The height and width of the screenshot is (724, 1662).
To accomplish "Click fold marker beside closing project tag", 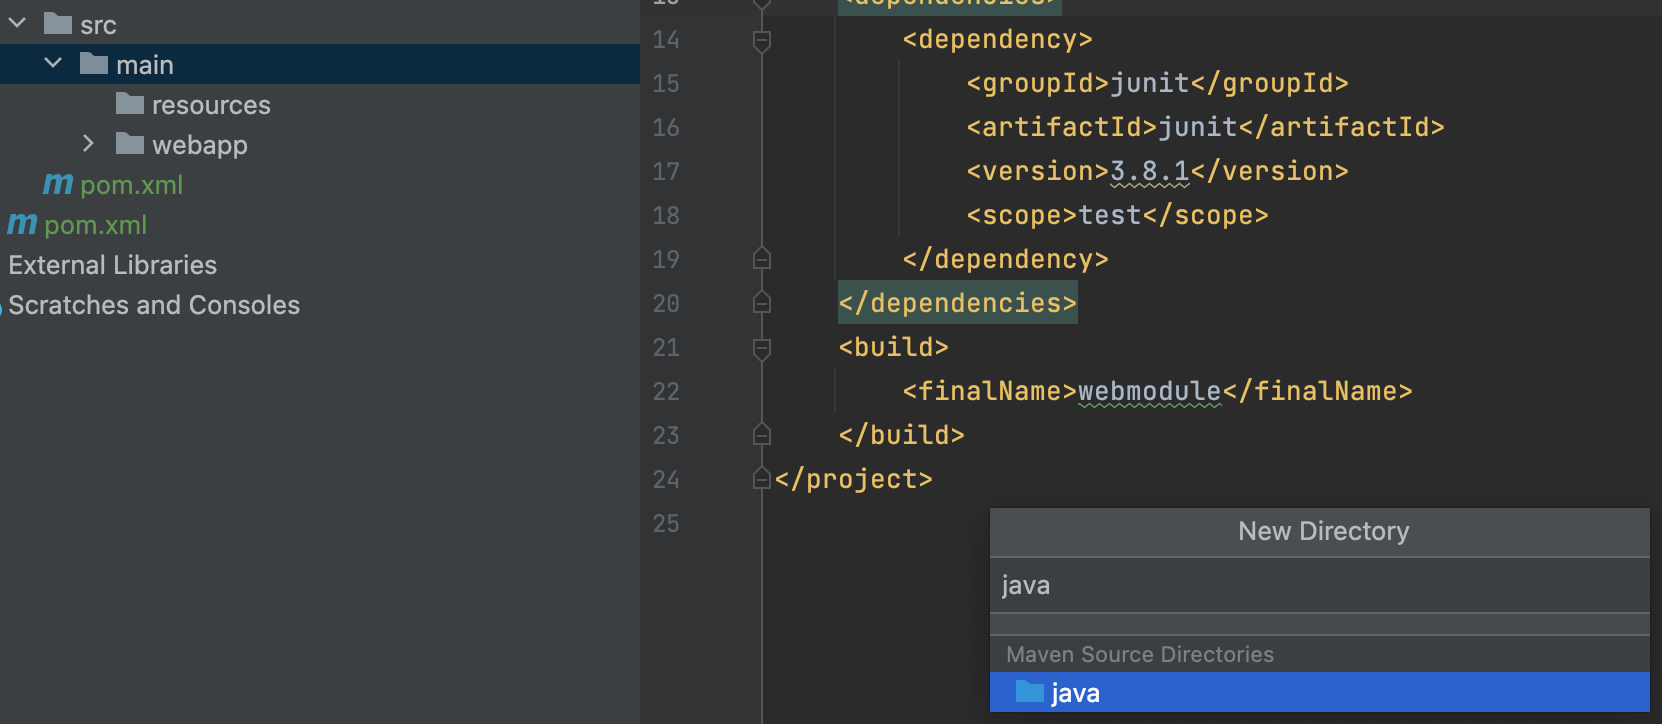I will [762, 479].
